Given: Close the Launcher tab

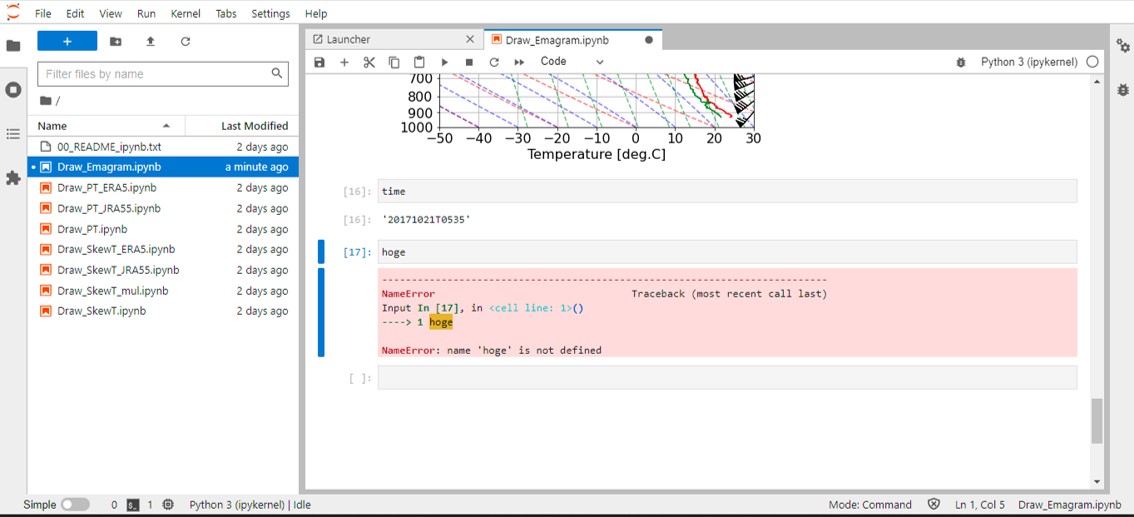Looking at the screenshot, I should [470, 40].
